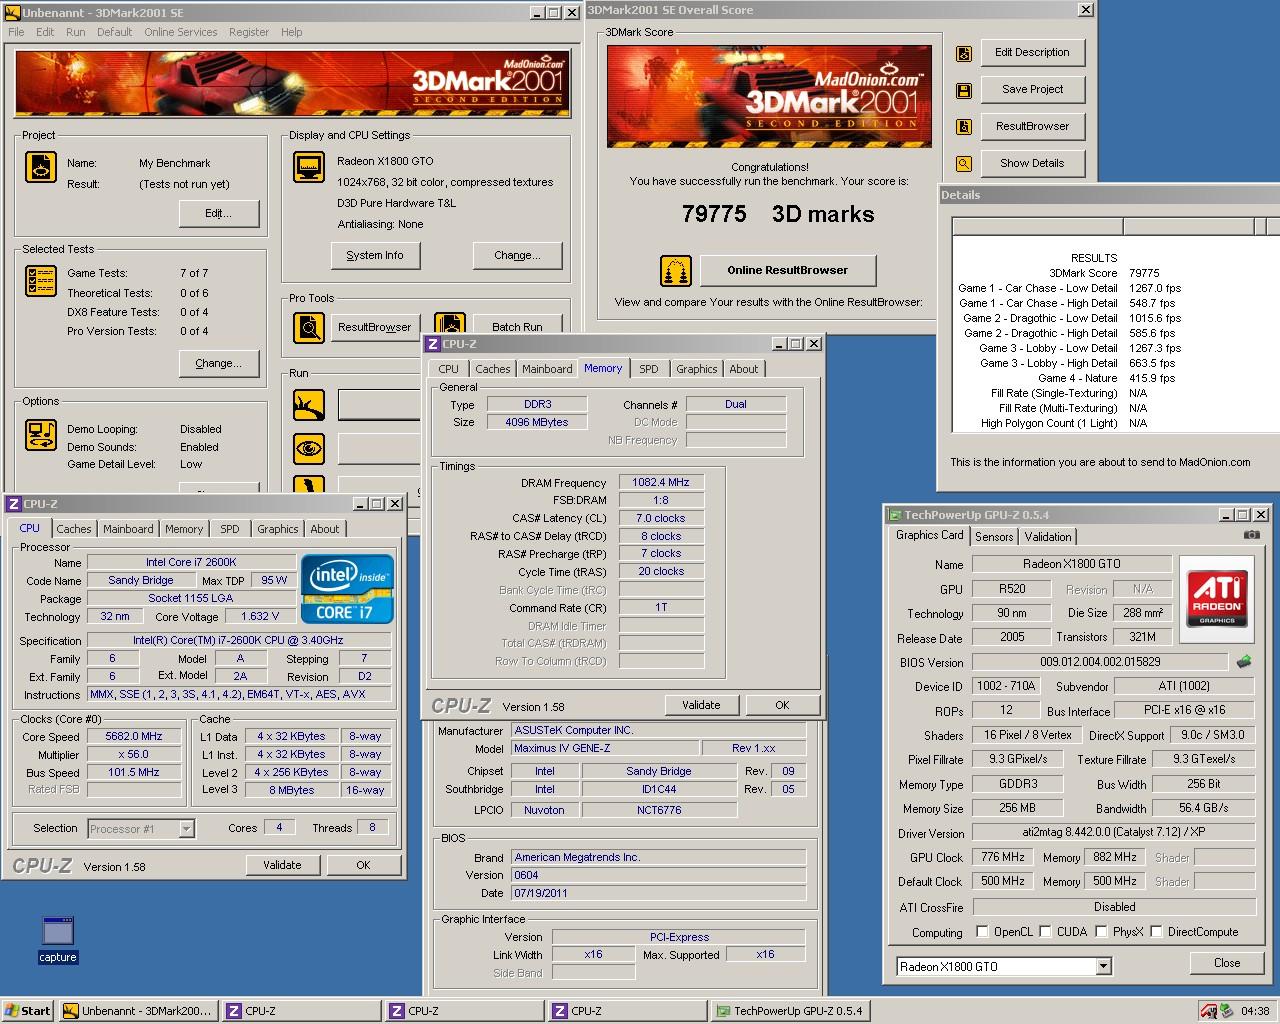Image resolution: width=1280 pixels, height=1024 pixels.
Task: Click the monitor icon in Display settings
Action: 309,167
